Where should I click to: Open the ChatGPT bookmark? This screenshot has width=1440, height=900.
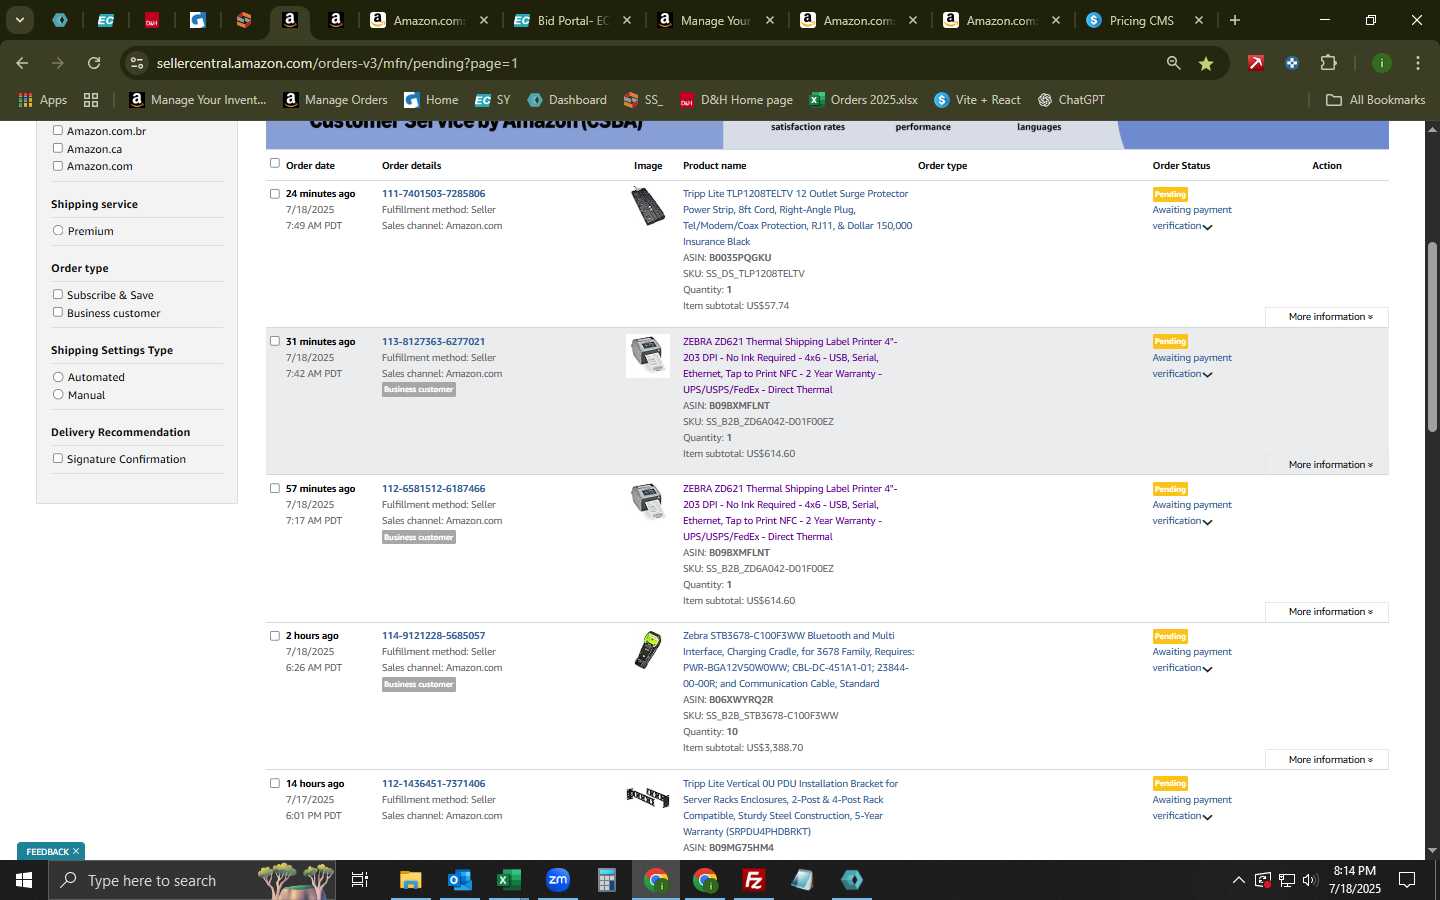tap(1071, 100)
